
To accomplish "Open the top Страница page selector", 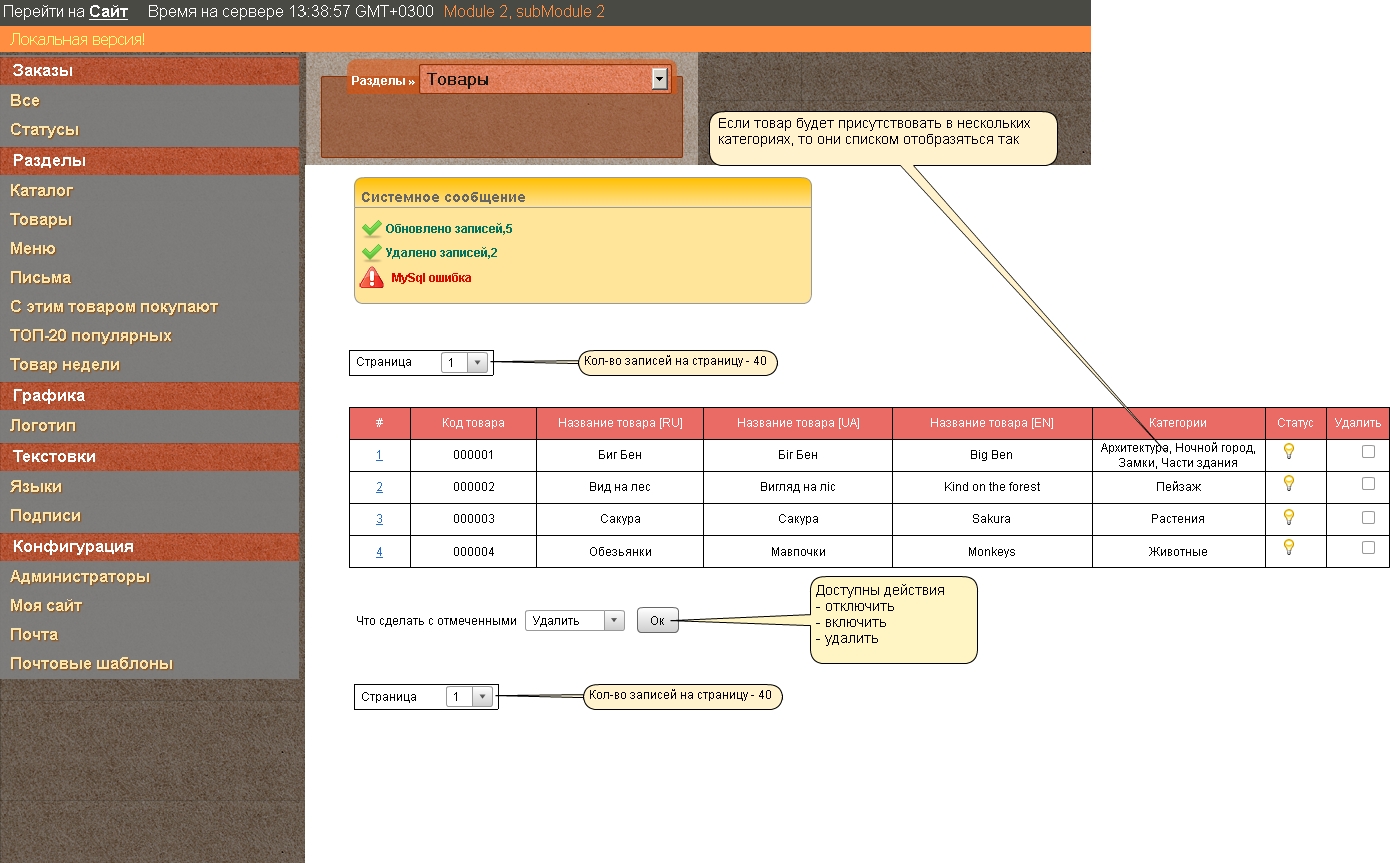I will click(464, 362).
